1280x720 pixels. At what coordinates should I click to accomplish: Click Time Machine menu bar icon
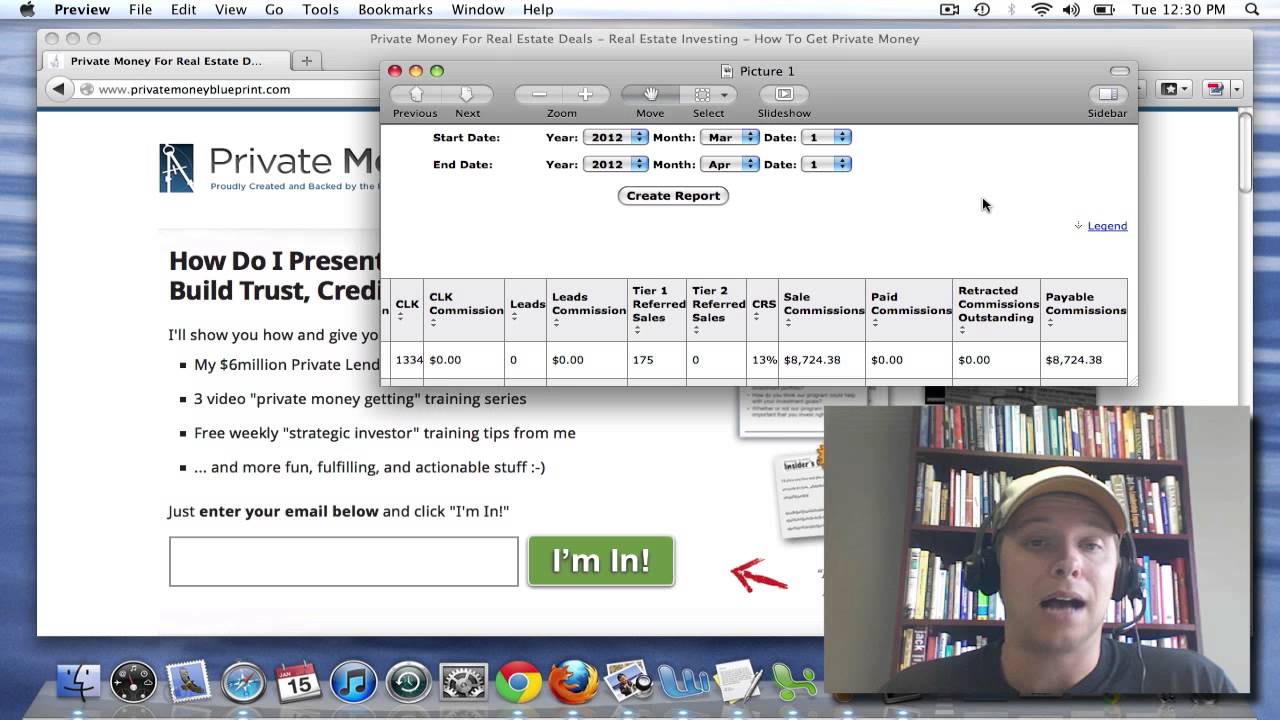point(981,10)
